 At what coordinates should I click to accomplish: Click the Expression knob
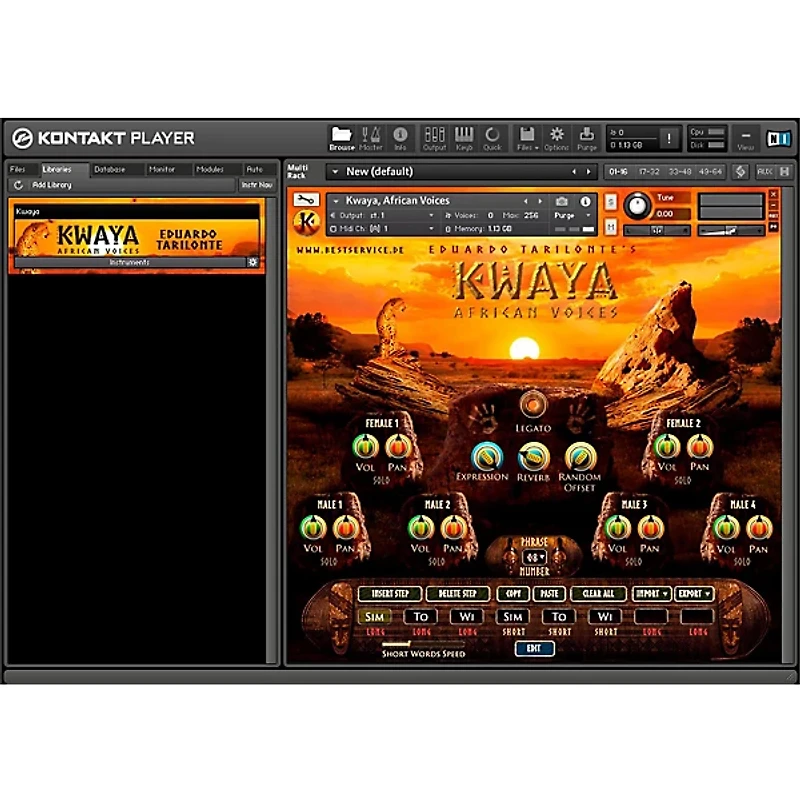pyautogui.click(x=486, y=456)
